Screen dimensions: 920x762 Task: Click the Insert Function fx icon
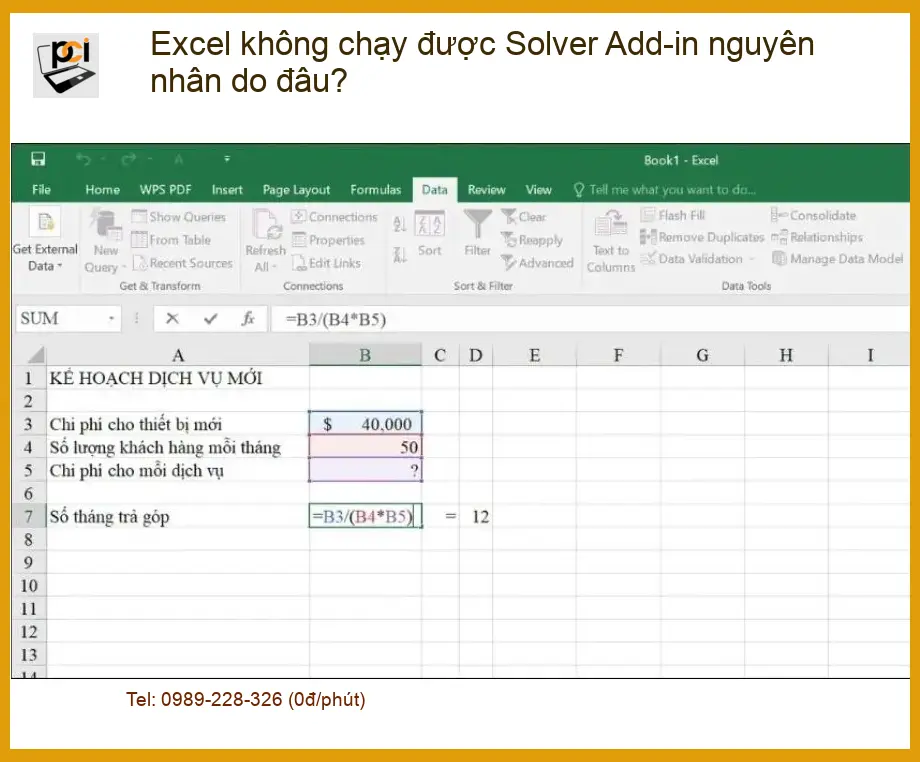248,319
